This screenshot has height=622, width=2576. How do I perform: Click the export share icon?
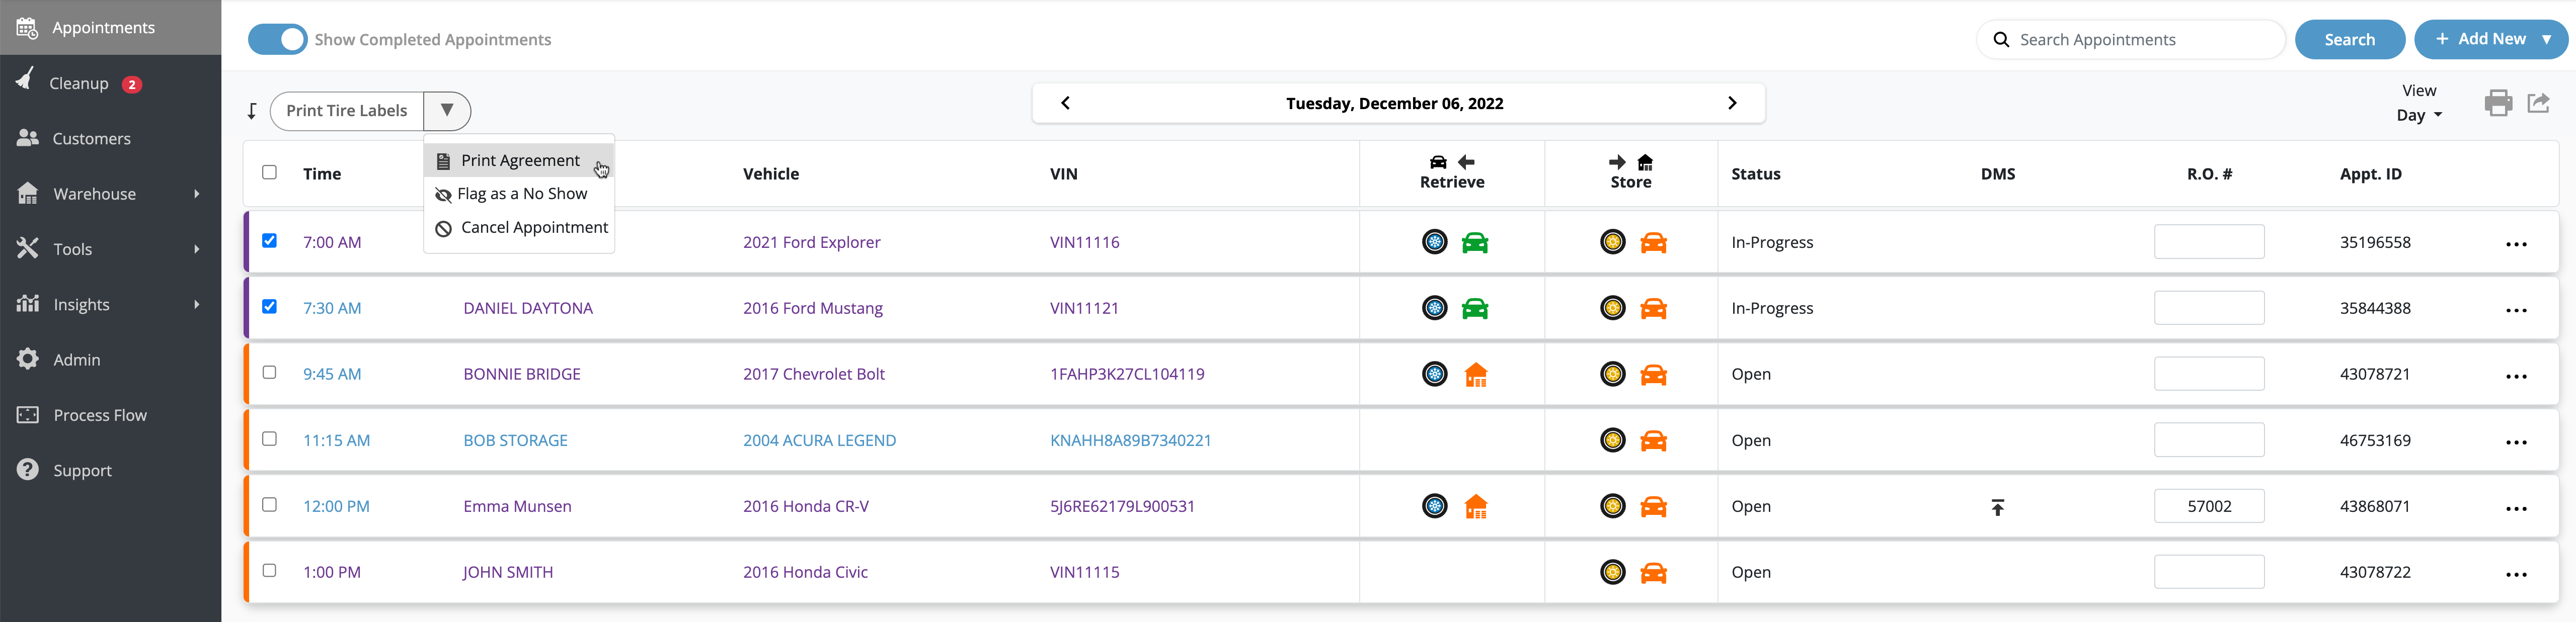pyautogui.click(x=2538, y=103)
